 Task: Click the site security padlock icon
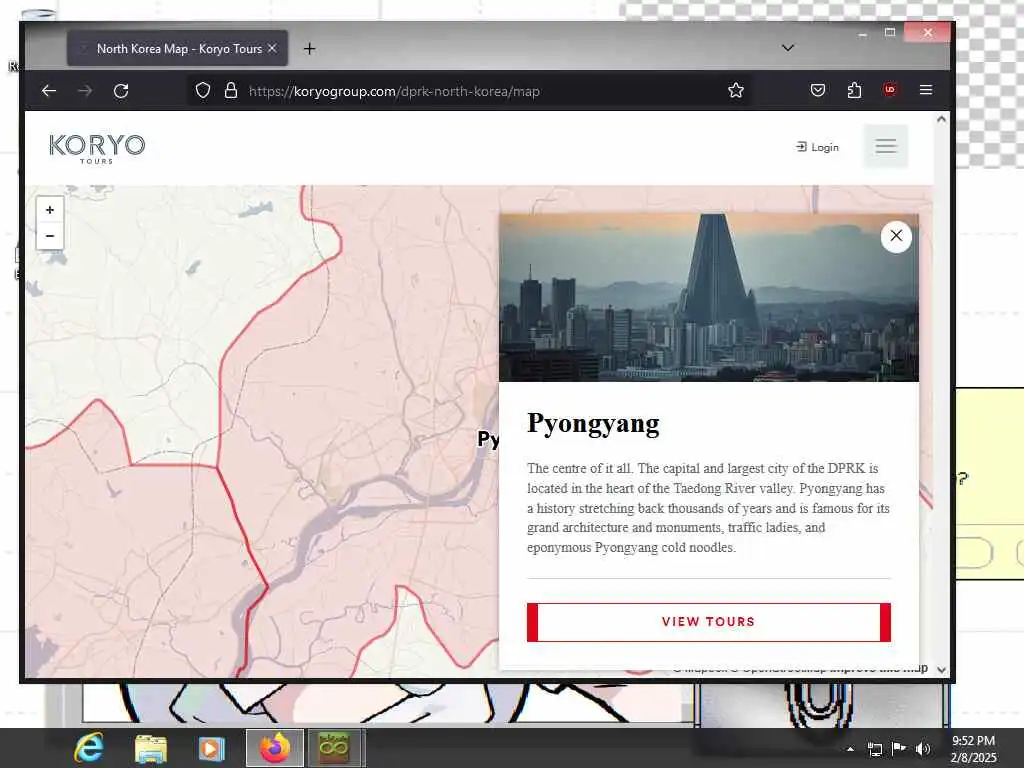click(x=231, y=90)
